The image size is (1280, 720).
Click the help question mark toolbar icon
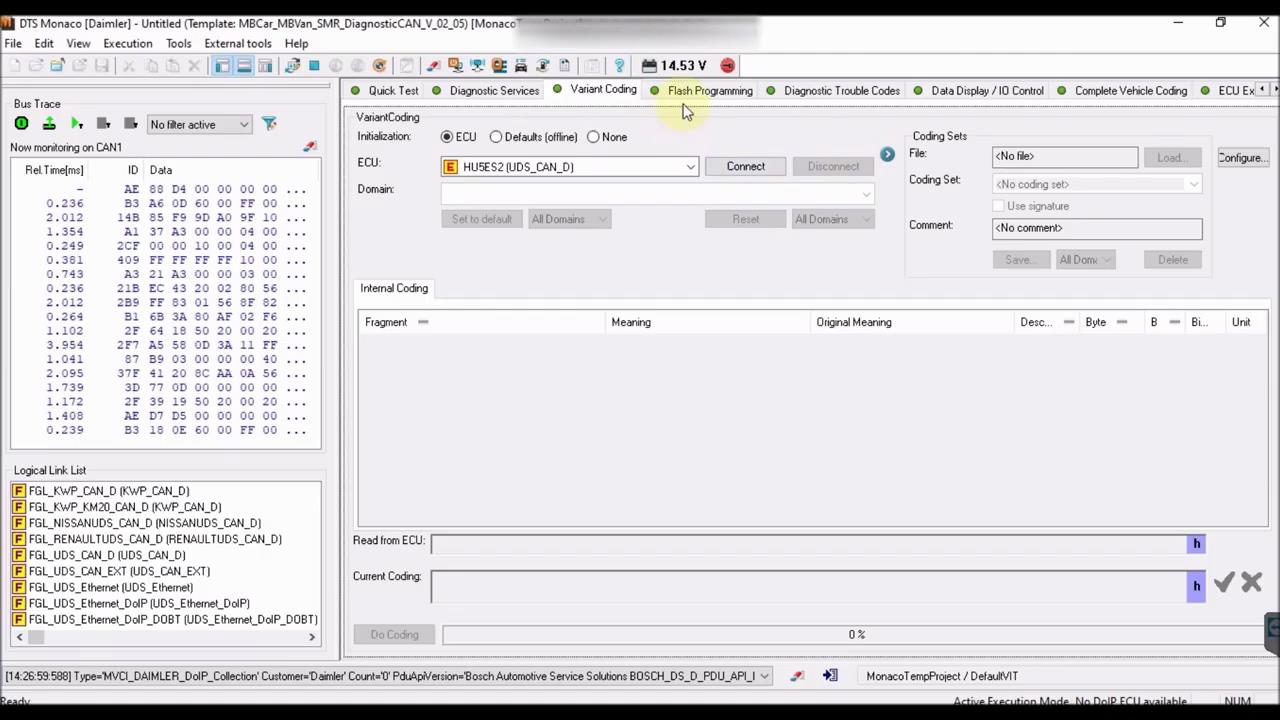[x=619, y=66]
